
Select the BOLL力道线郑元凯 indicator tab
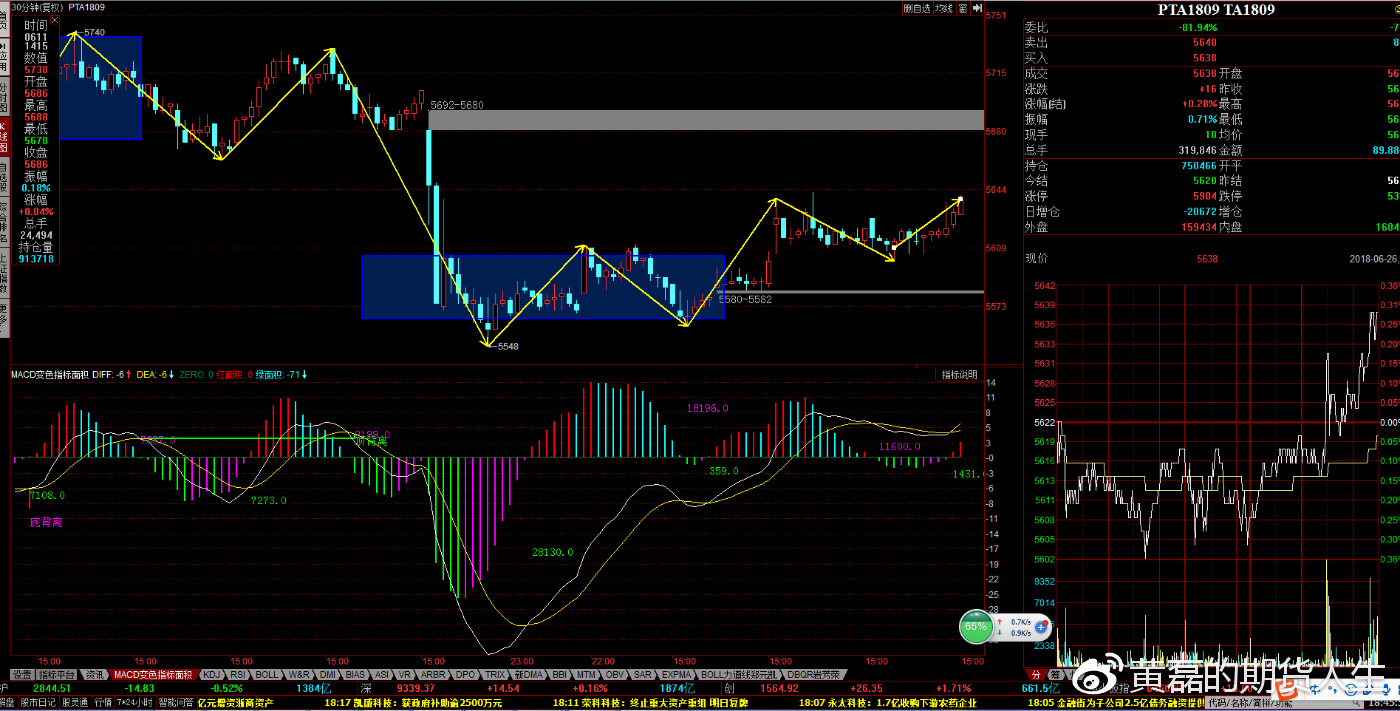point(738,675)
